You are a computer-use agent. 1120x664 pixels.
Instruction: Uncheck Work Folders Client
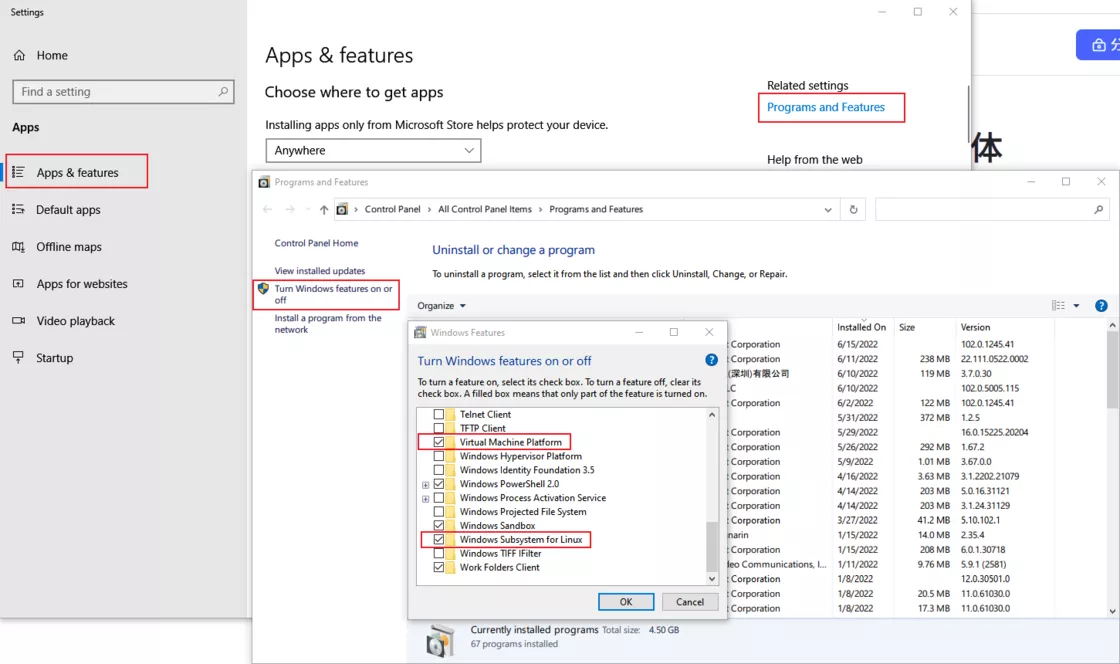tap(439, 568)
